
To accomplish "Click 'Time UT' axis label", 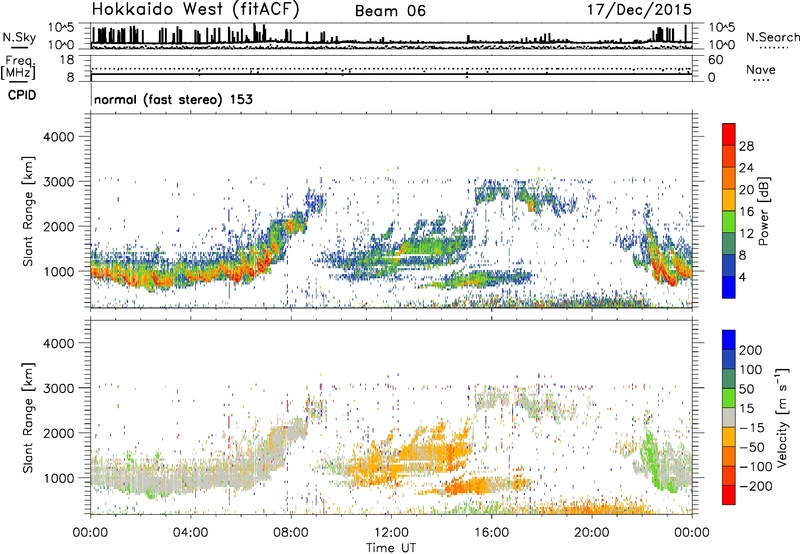I will 391,547.
